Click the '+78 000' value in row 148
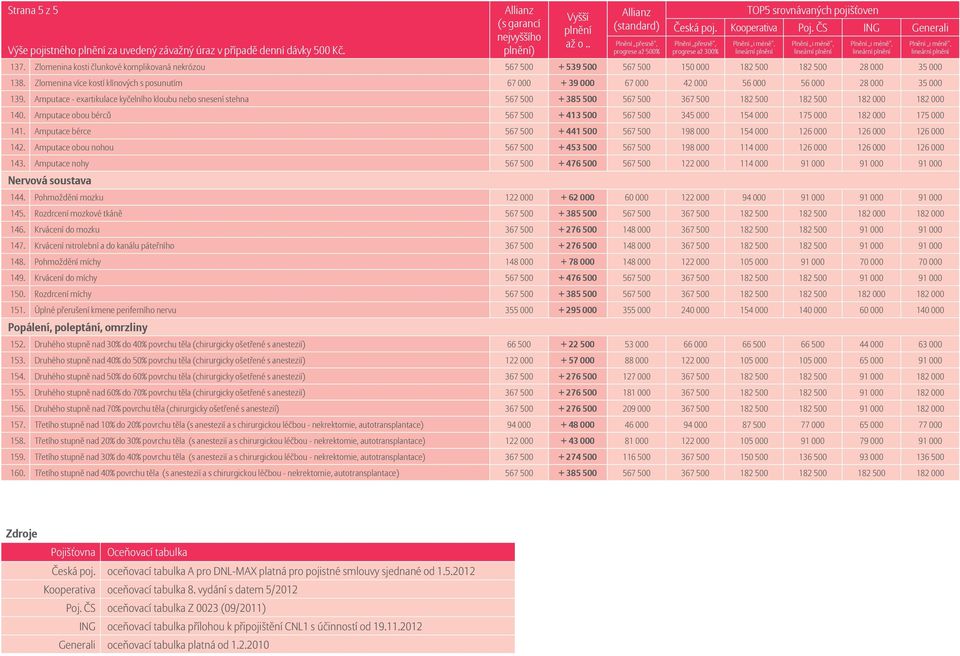Screen dimensions: 960x656 tap(577, 262)
